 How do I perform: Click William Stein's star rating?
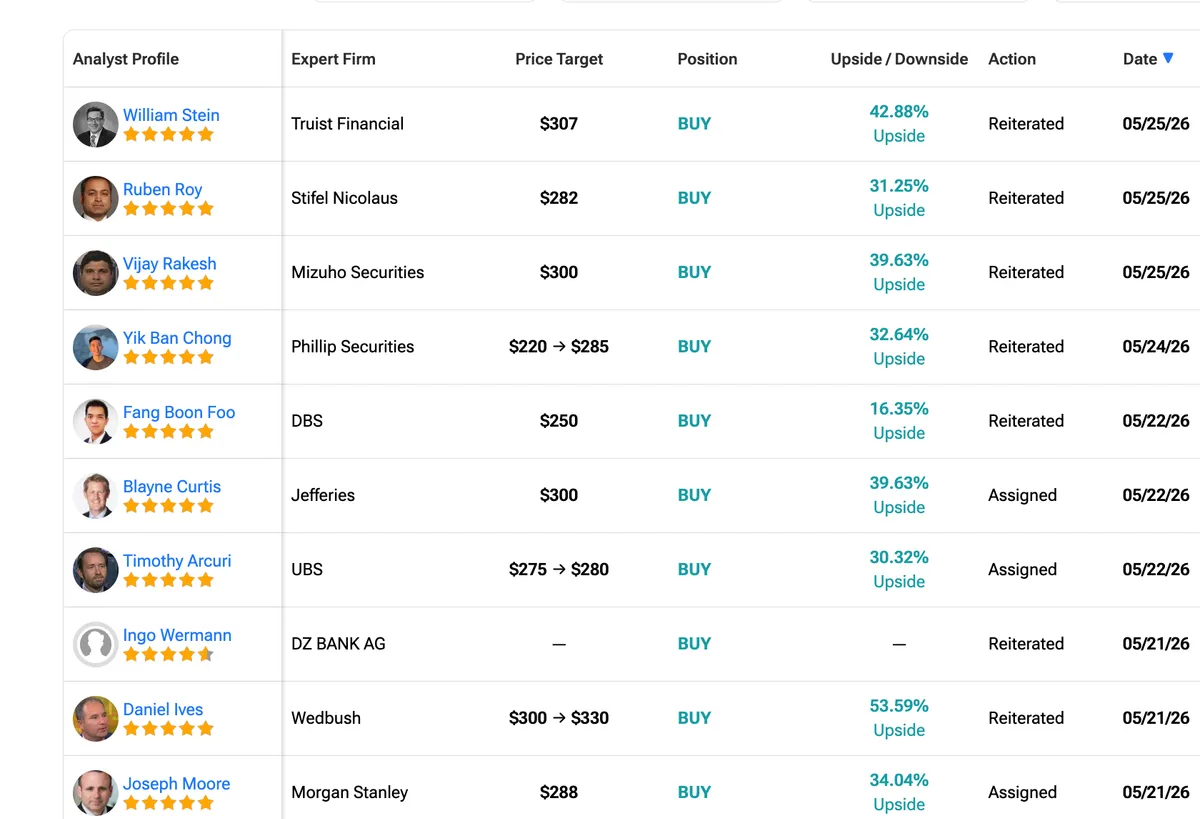[169, 134]
